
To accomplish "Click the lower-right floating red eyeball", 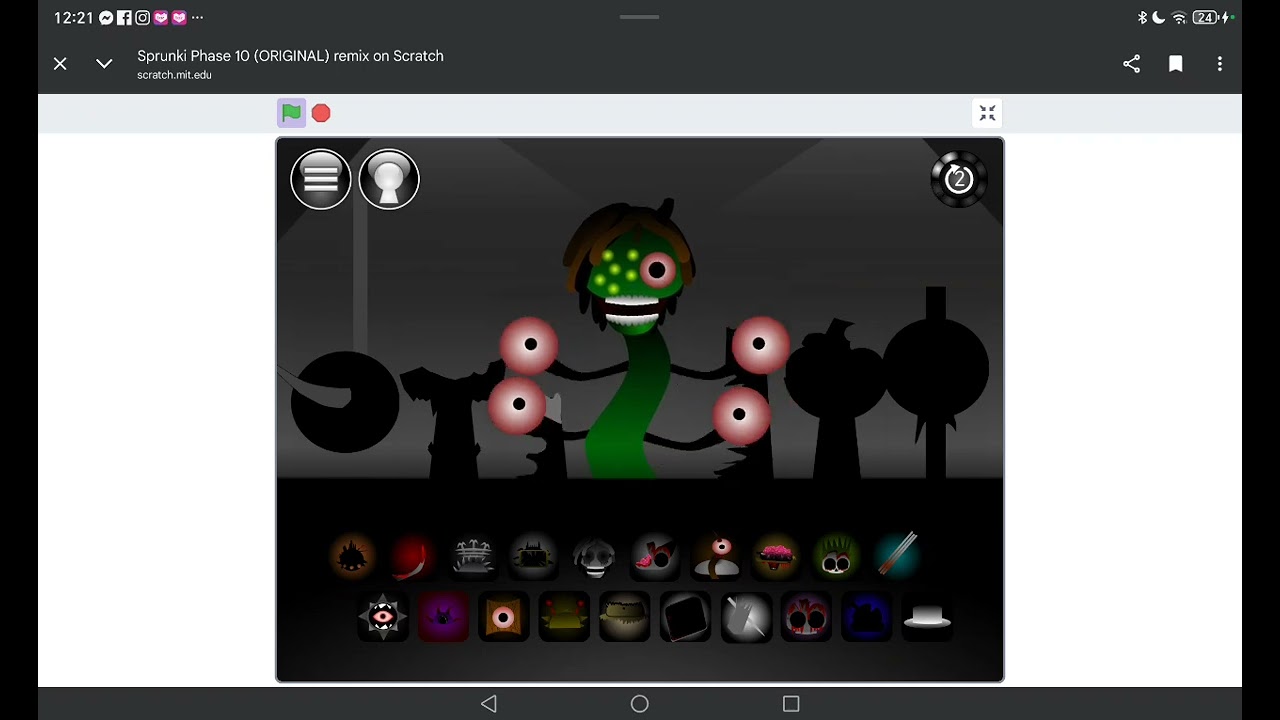I will [x=740, y=415].
